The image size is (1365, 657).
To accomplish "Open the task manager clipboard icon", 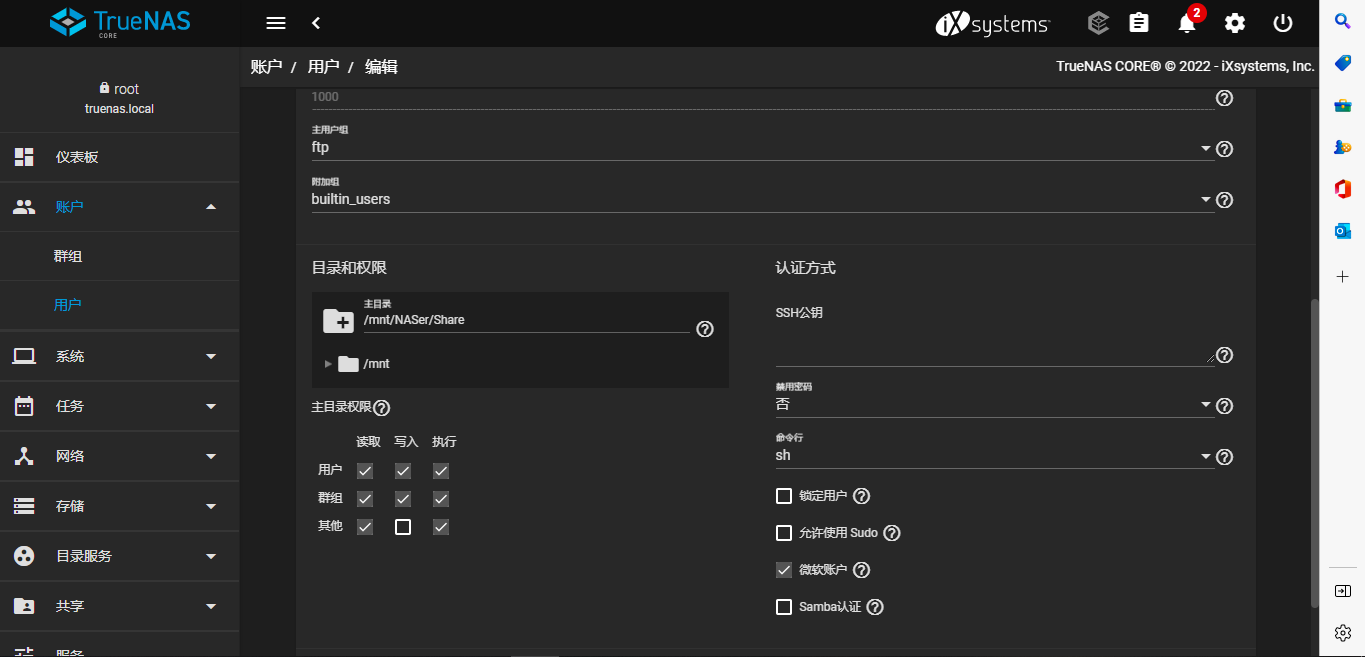I will click(x=1138, y=23).
